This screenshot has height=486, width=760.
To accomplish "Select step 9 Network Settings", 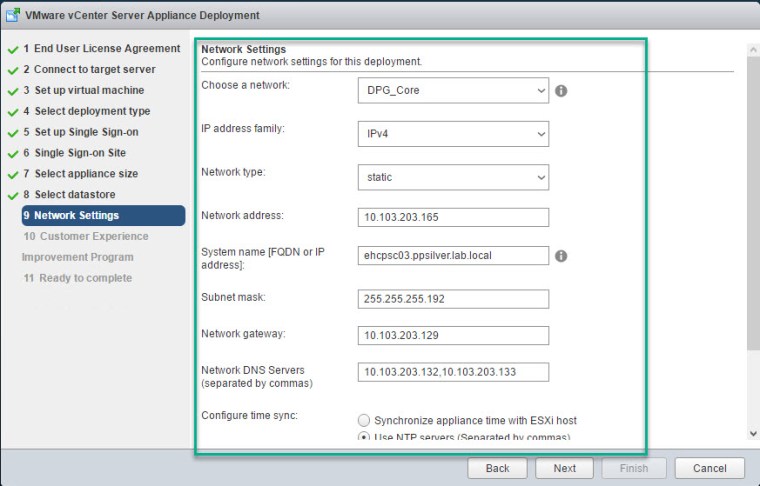I will coord(103,215).
